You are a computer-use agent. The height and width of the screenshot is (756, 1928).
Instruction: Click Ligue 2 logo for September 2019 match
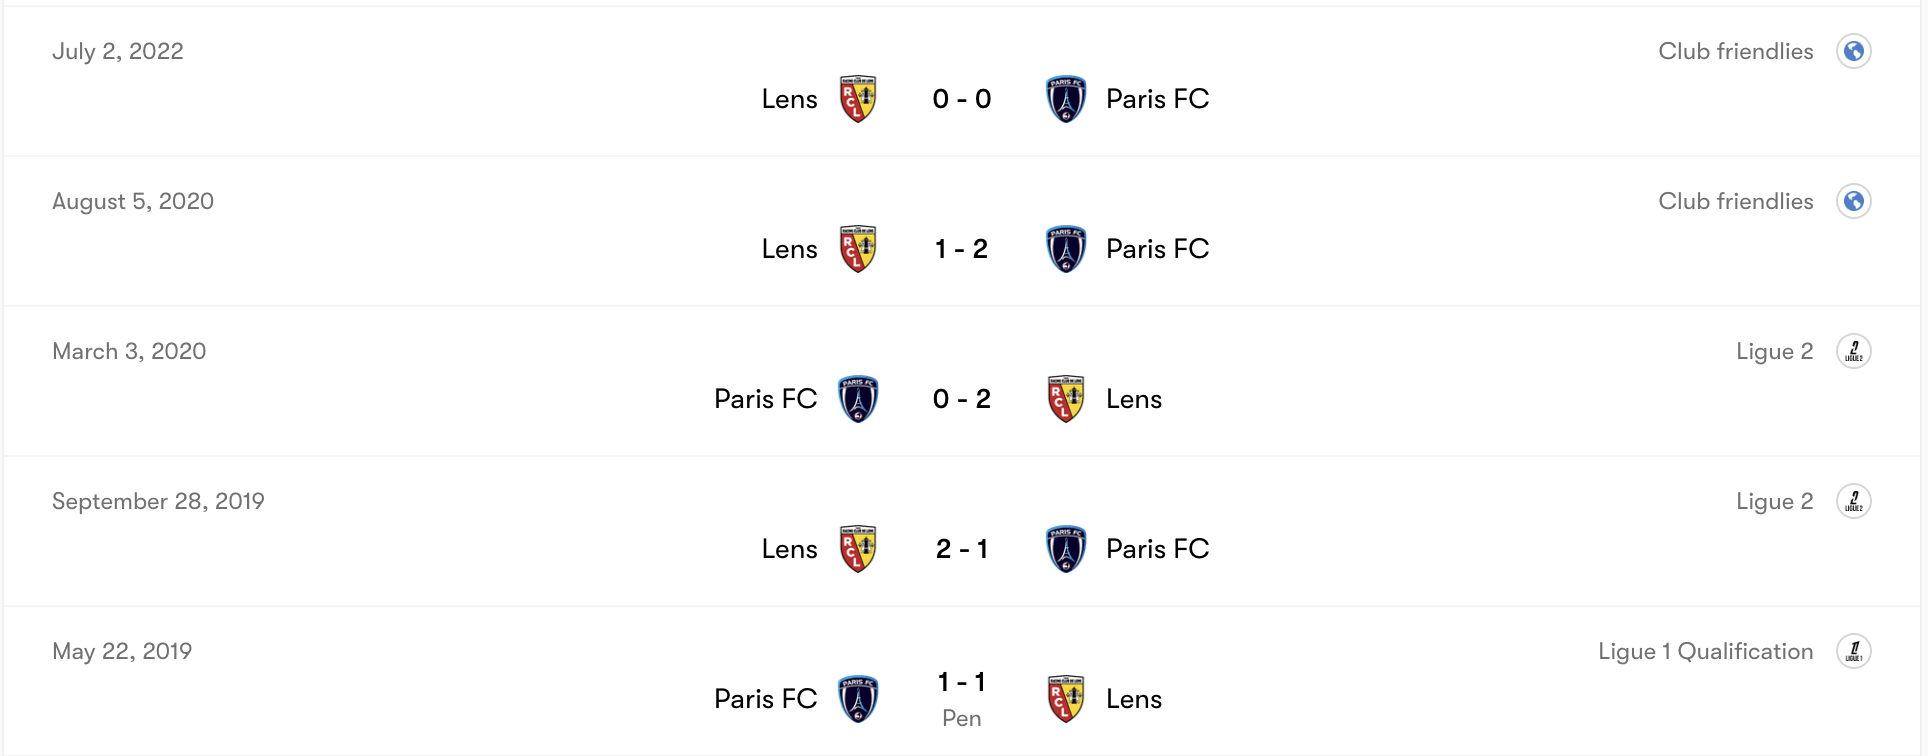1853,501
